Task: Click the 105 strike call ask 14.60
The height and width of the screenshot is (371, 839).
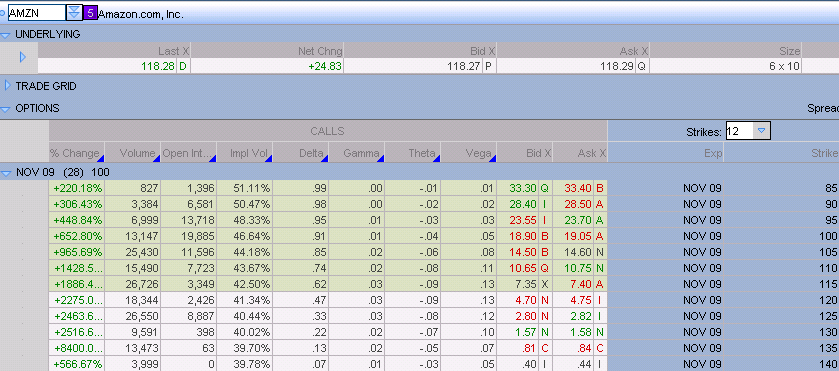Action: pos(578,252)
